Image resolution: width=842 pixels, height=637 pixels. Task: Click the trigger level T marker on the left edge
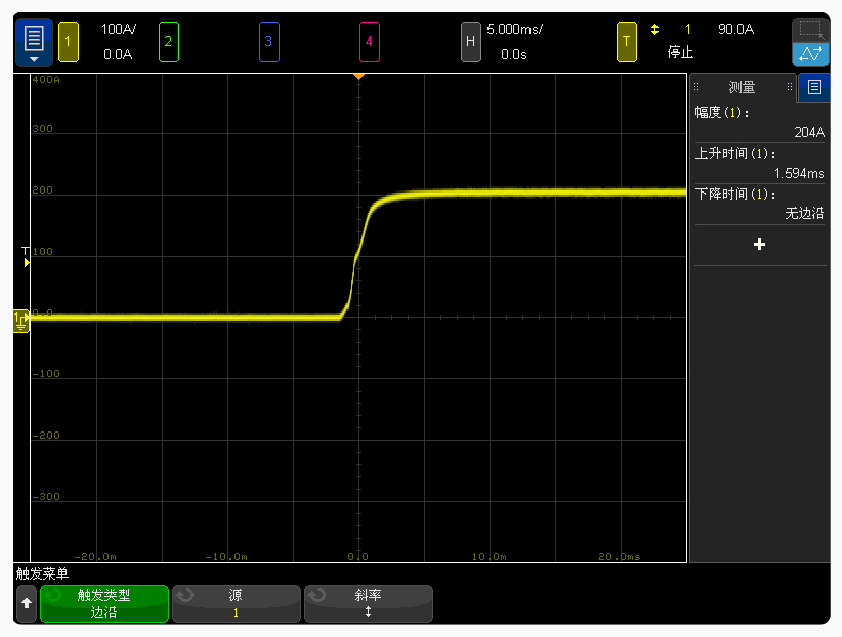pos(26,257)
